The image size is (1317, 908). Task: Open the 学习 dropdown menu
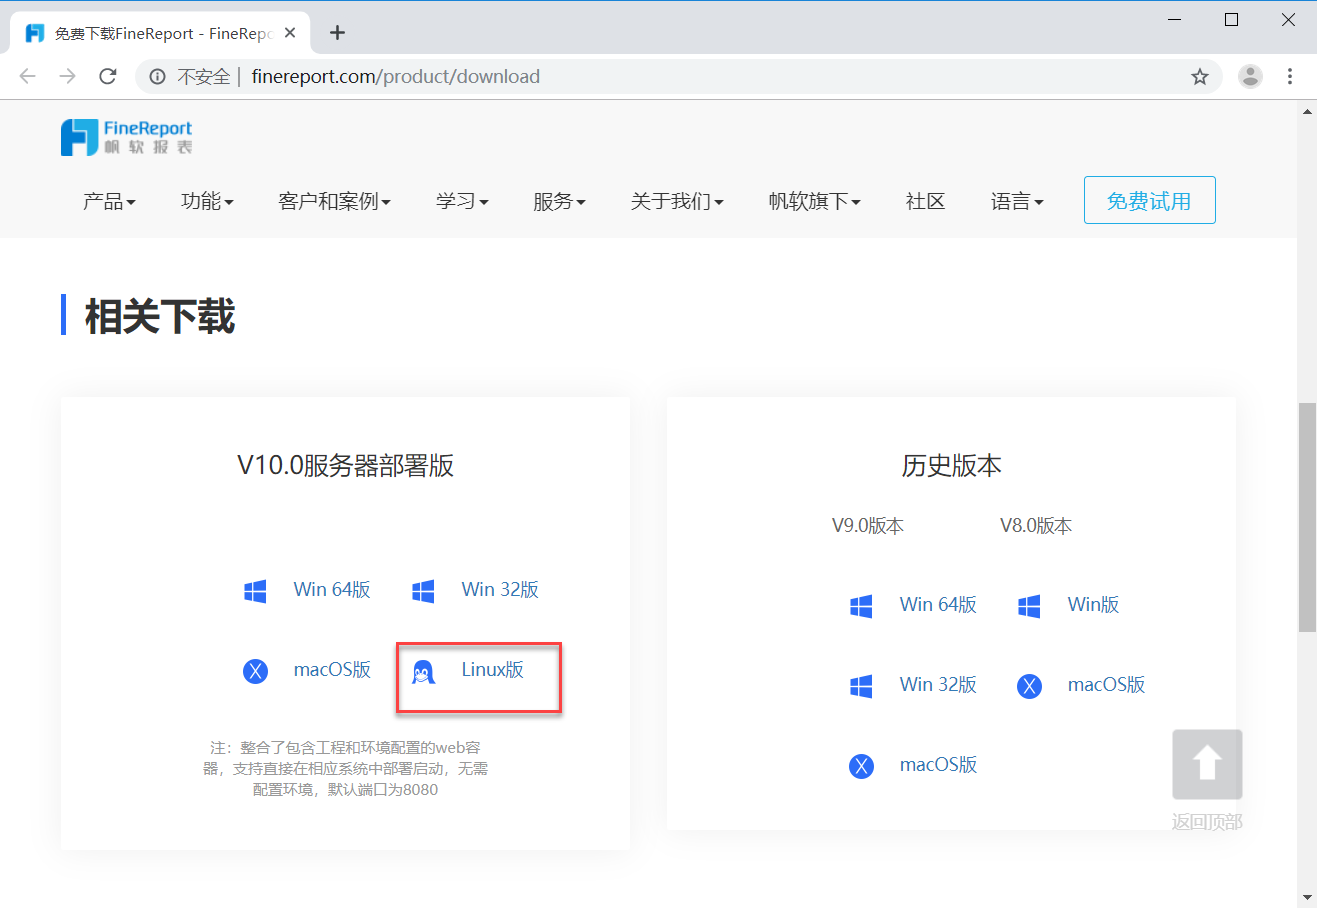click(462, 201)
